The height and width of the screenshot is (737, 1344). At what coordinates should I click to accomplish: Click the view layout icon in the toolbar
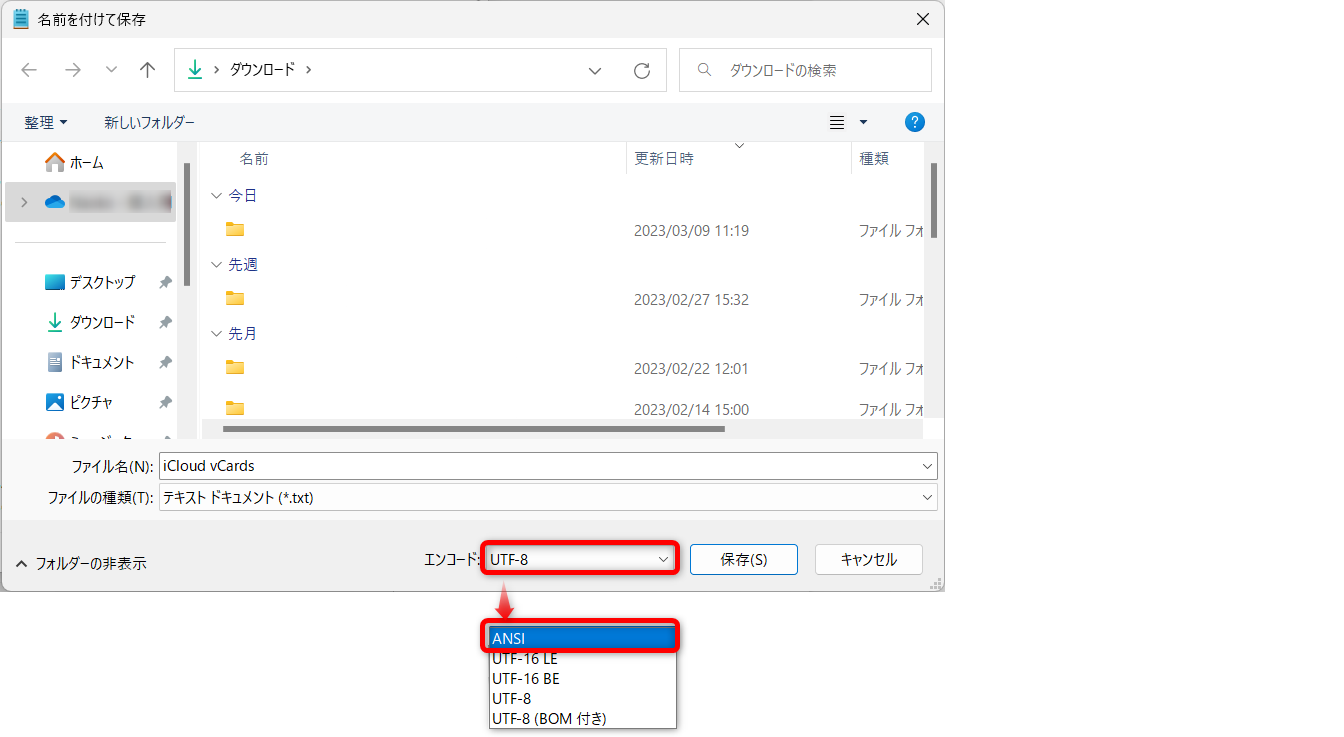coord(837,122)
